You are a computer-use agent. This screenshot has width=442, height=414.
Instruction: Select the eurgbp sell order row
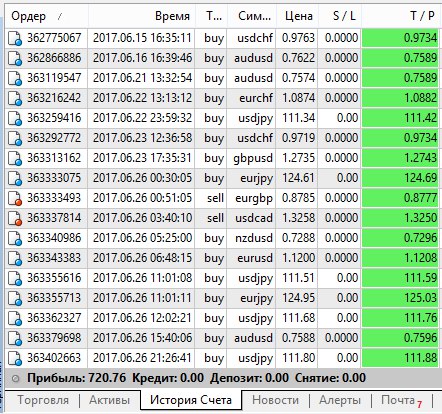coord(223,198)
